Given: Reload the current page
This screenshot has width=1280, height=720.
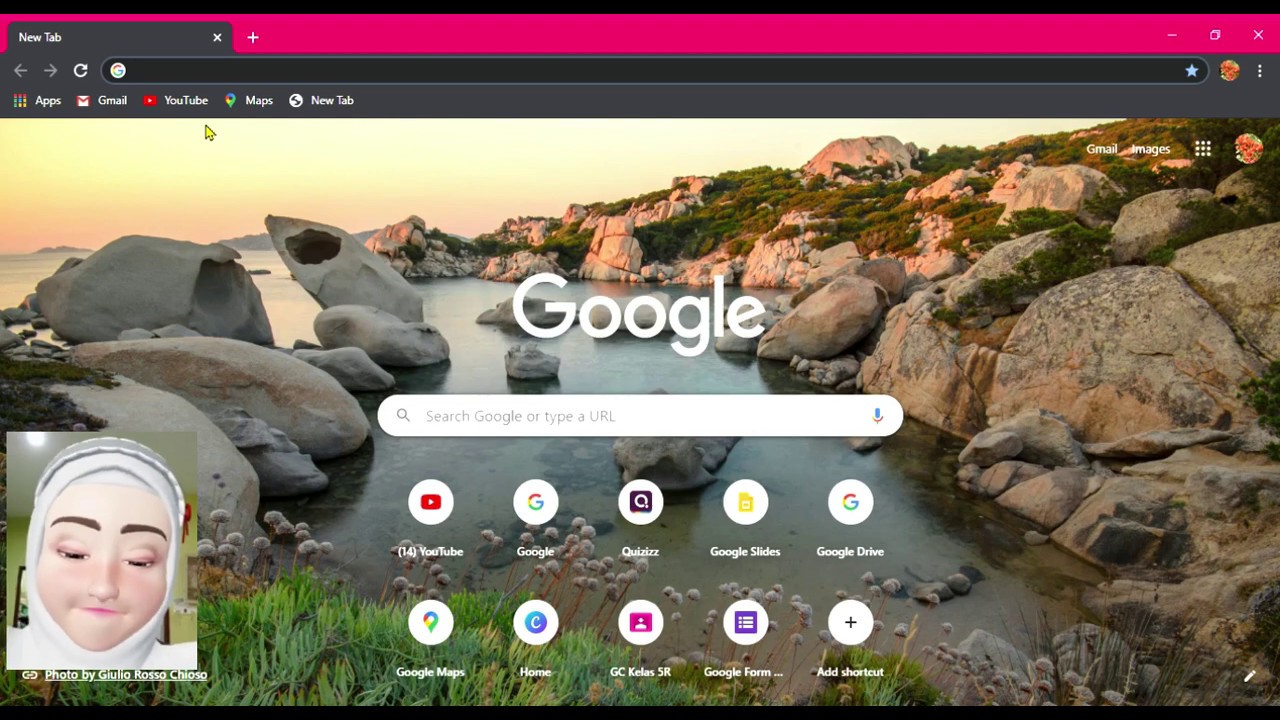Looking at the screenshot, I should coord(80,70).
